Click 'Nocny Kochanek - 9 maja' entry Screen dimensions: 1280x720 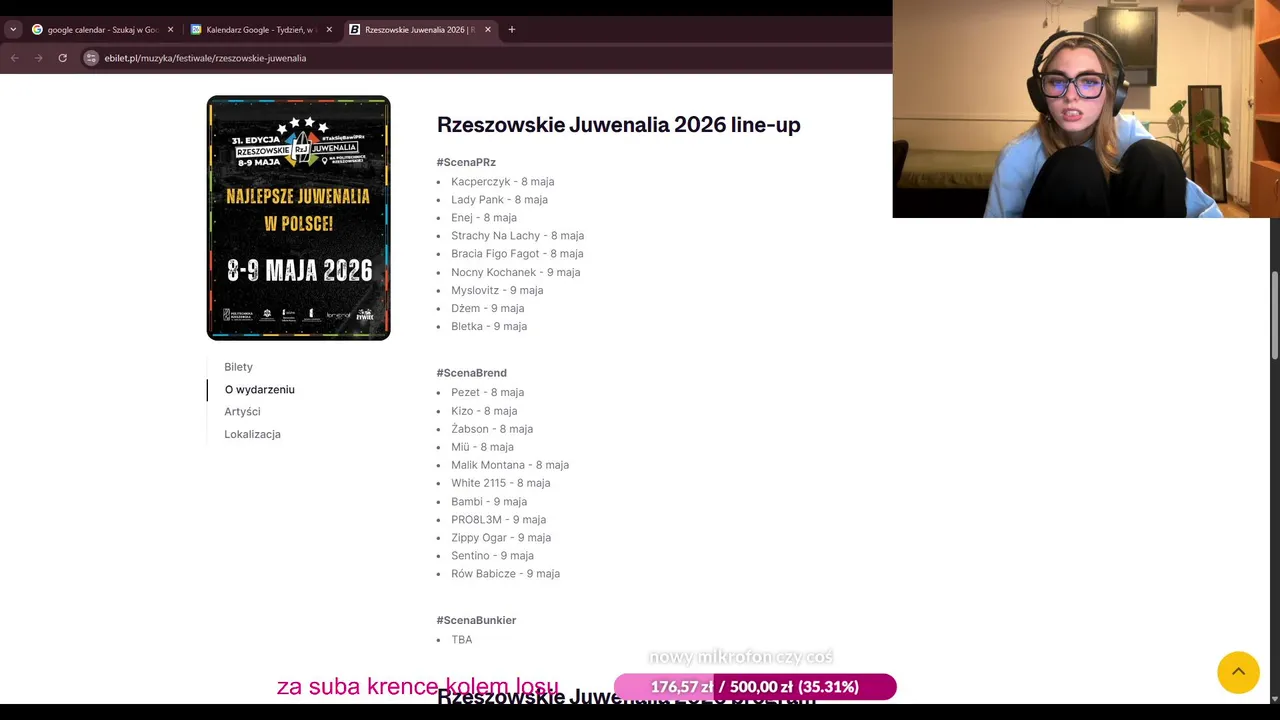[x=515, y=272]
